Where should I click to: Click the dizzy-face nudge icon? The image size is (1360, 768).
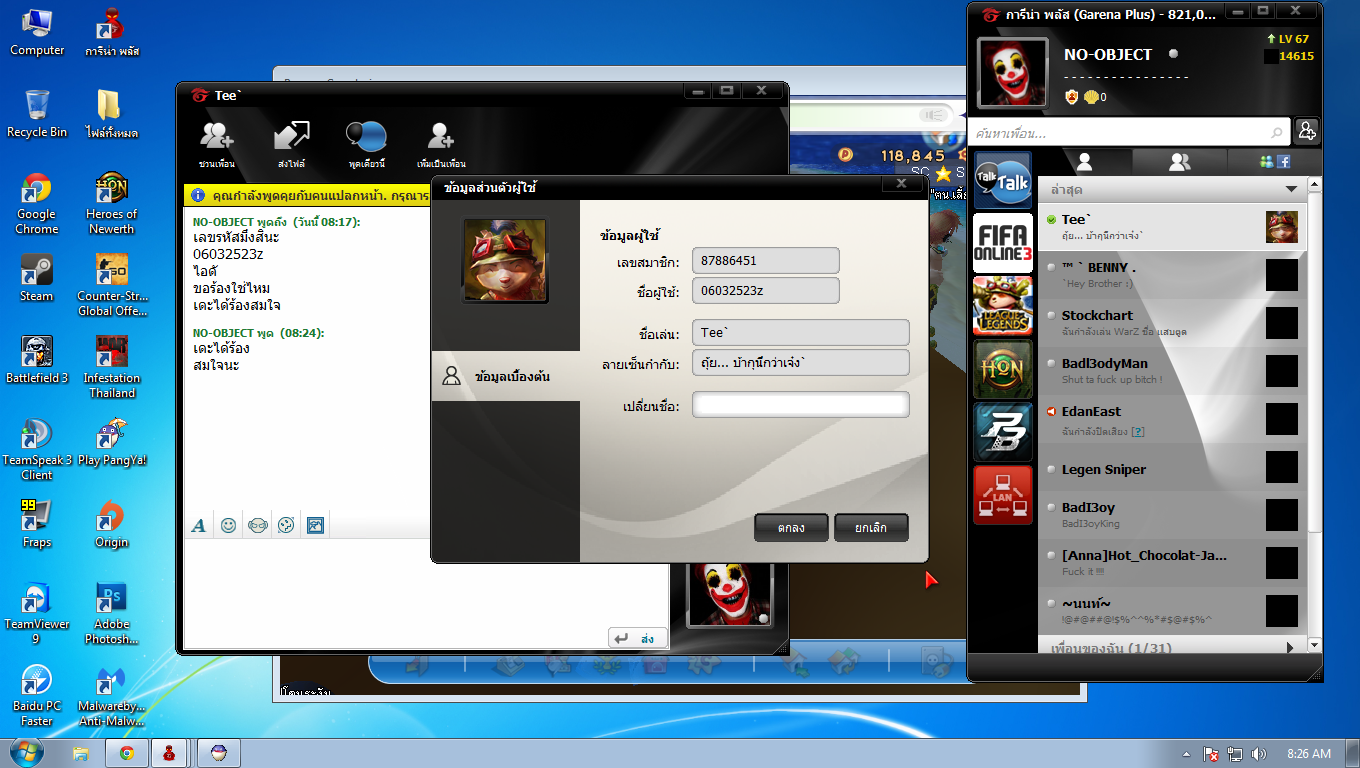(x=286, y=525)
